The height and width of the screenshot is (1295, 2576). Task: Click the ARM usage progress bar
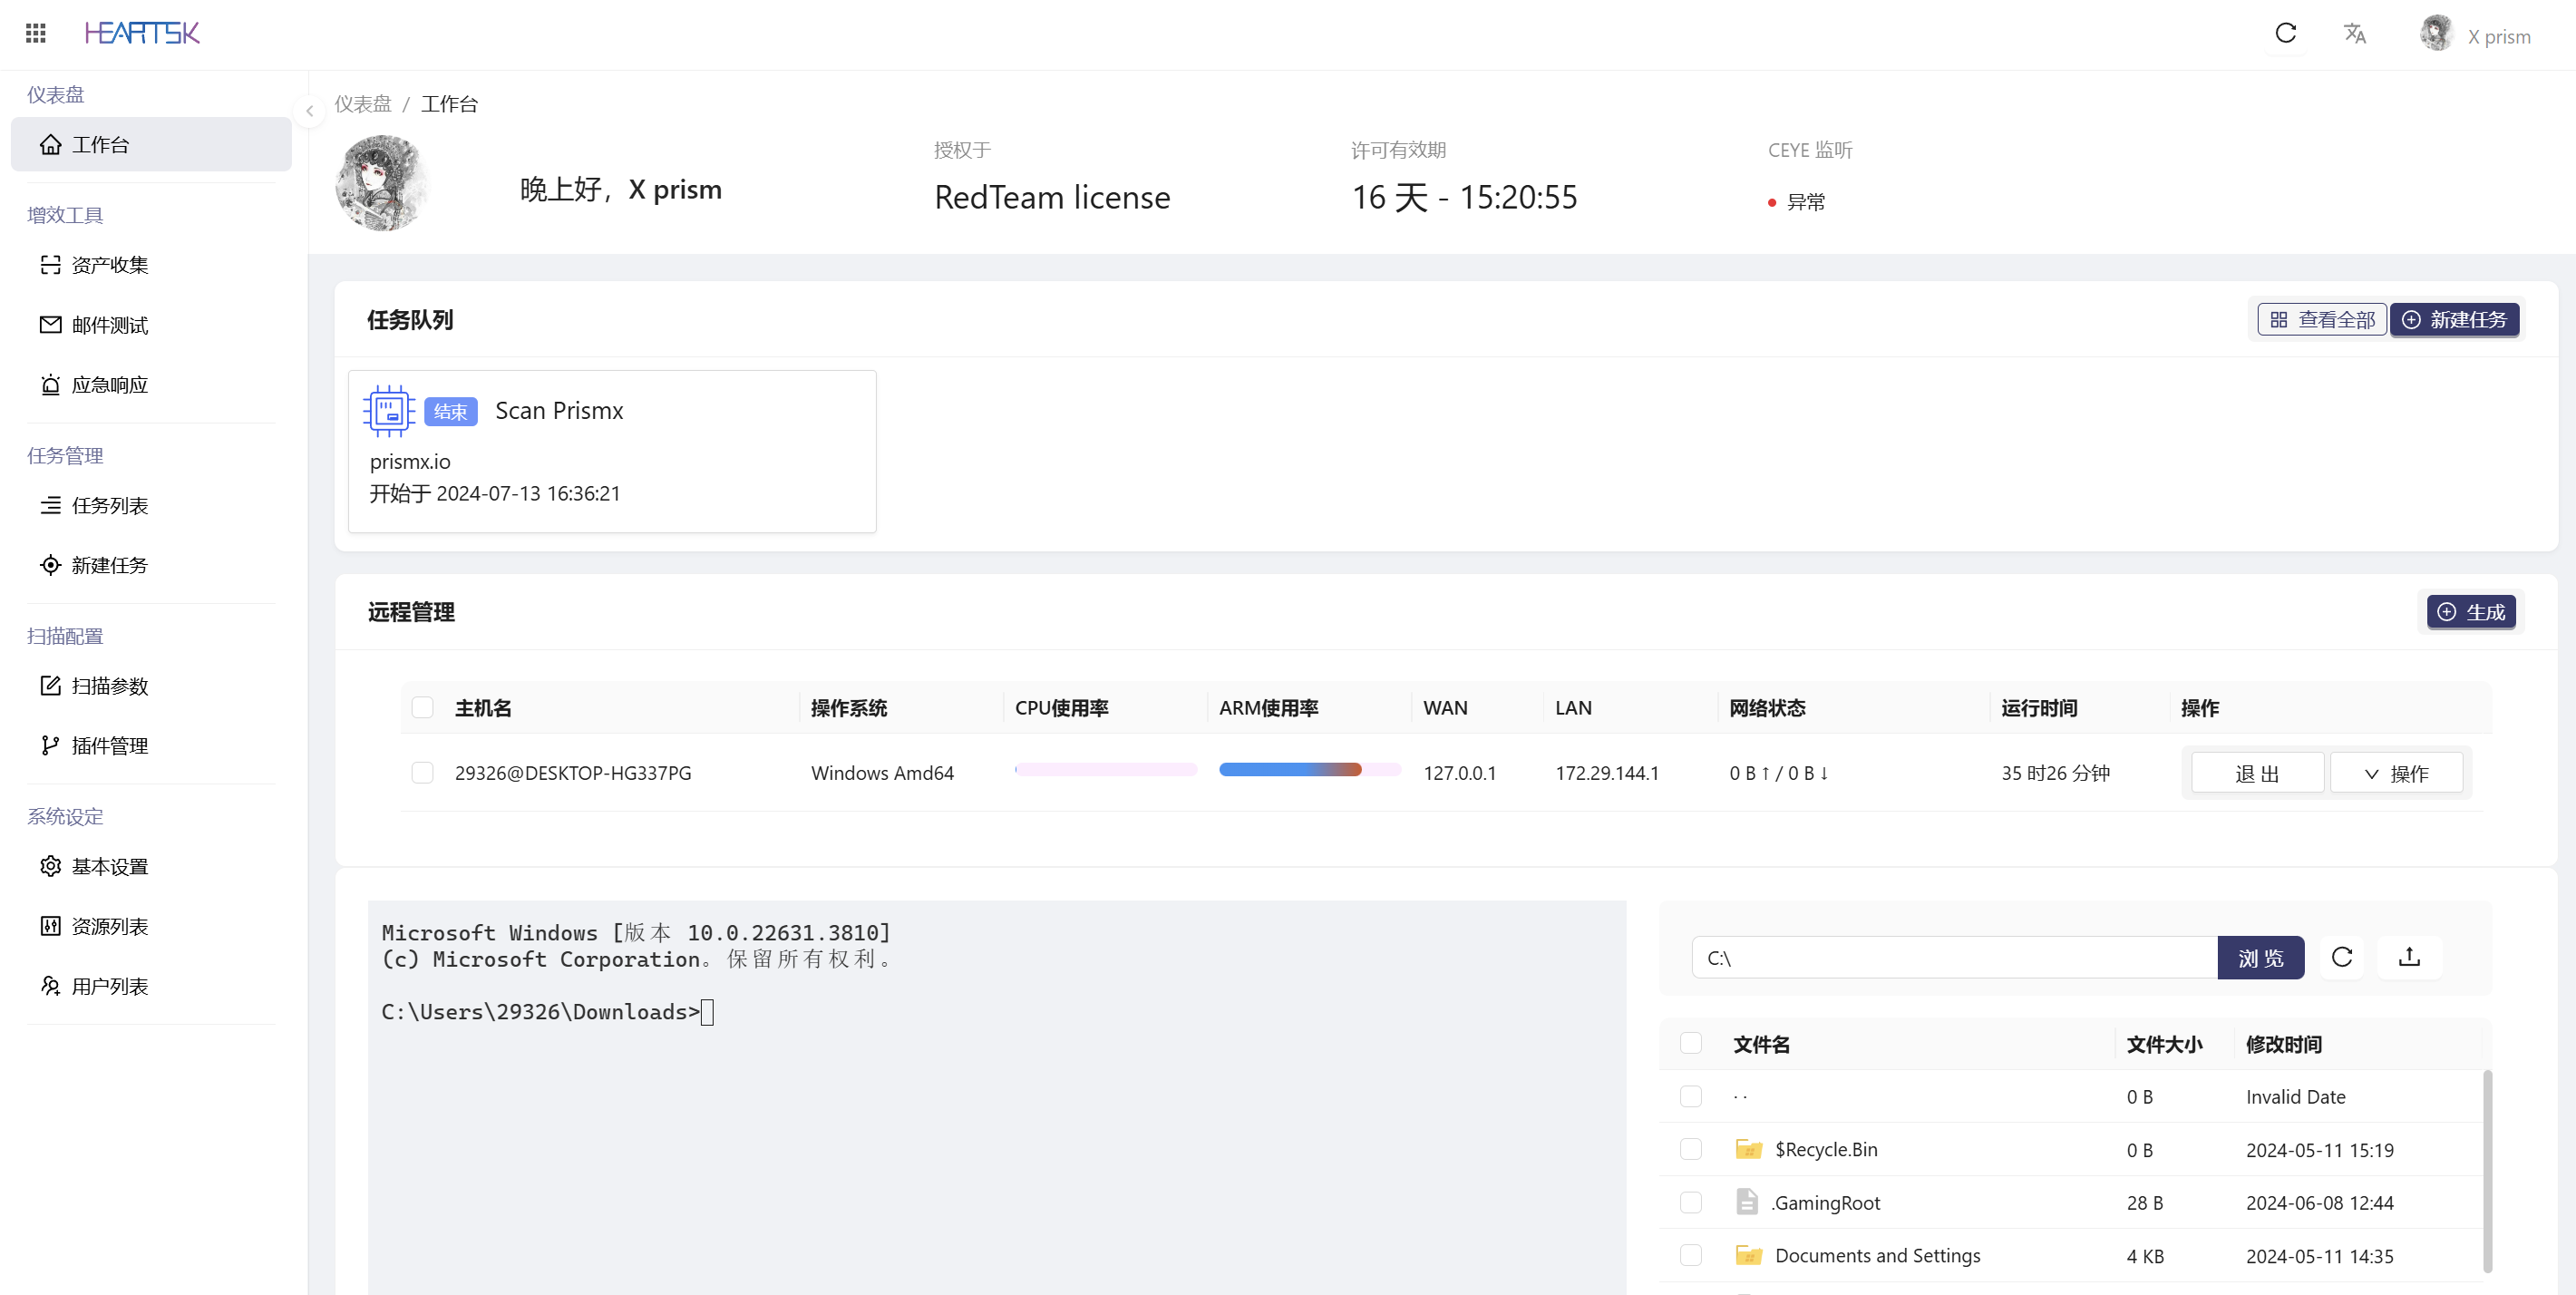(x=1309, y=769)
